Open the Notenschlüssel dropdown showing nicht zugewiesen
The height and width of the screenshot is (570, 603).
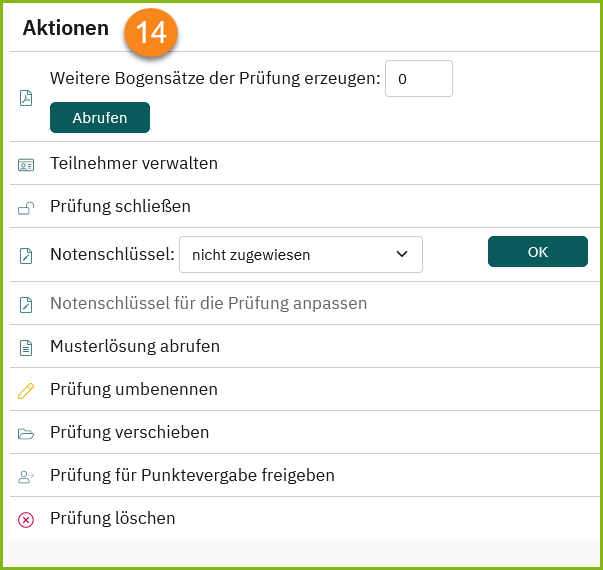(301, 255)
